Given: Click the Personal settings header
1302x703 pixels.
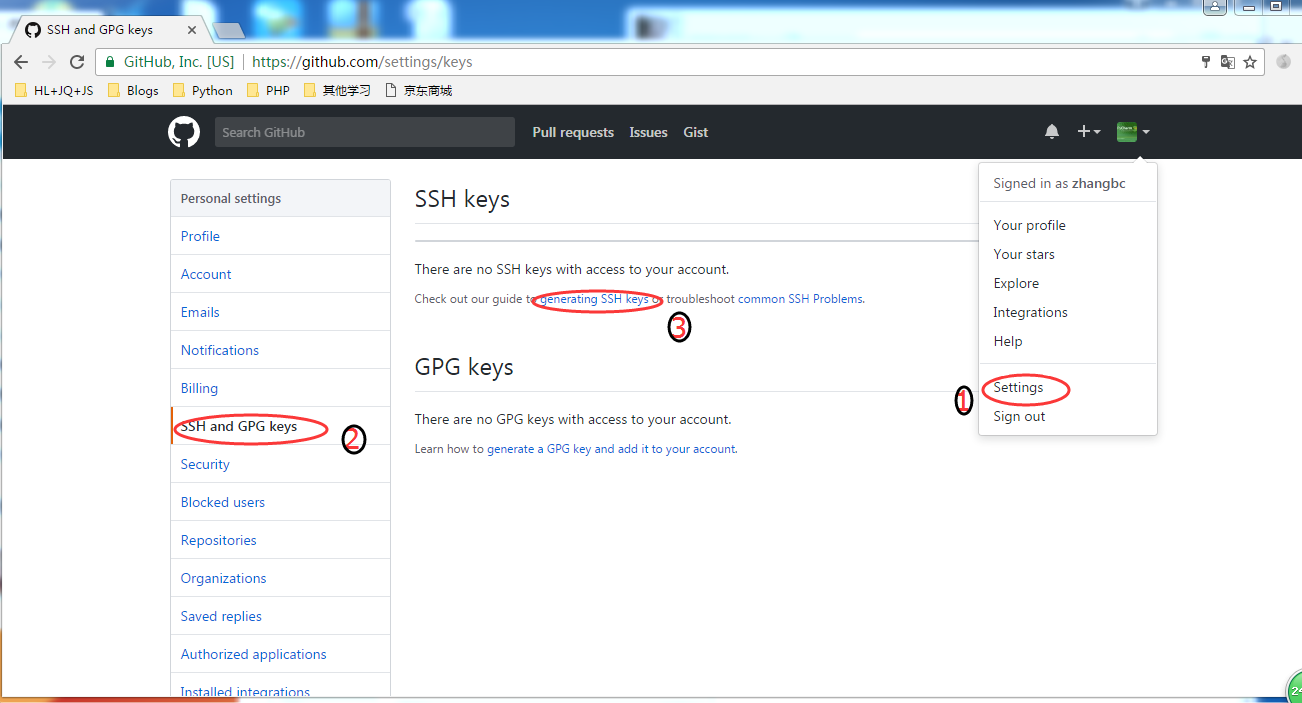Looking at the screenshot, I should pyautogui.click(x=281, y=198).
